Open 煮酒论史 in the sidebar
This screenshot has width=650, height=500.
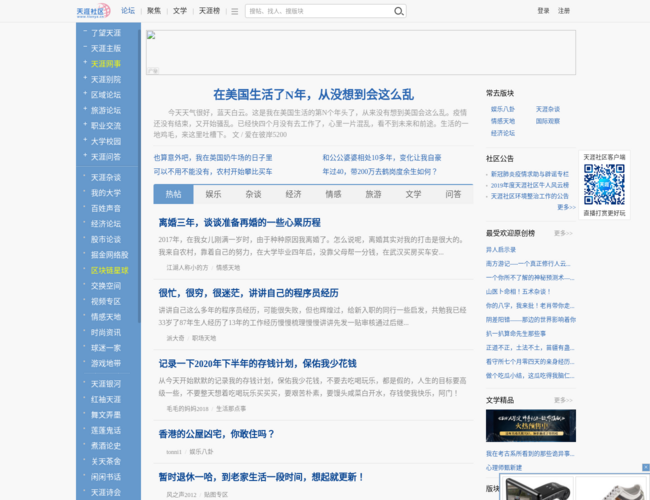pos(106,446)
